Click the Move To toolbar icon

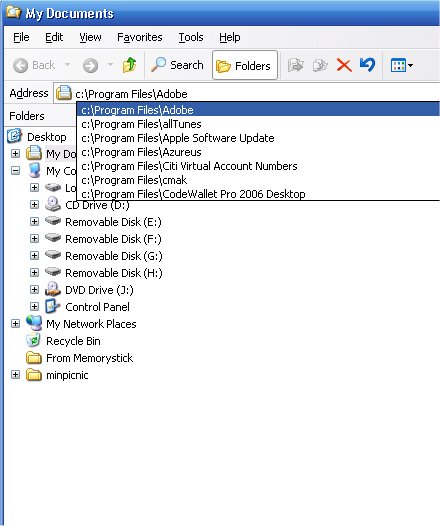[x=295, y=65]
